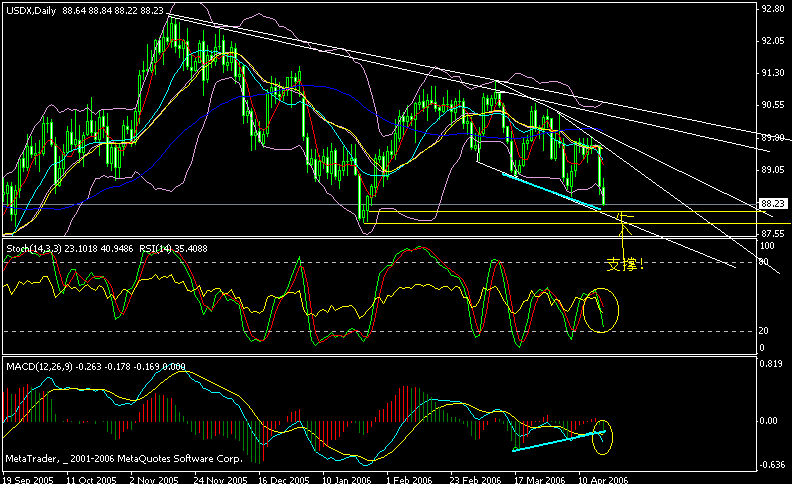Viewport: 792px width, 484px height.
Task: Click the 19 Sep 2005 date label
Action: pos(28,479)
